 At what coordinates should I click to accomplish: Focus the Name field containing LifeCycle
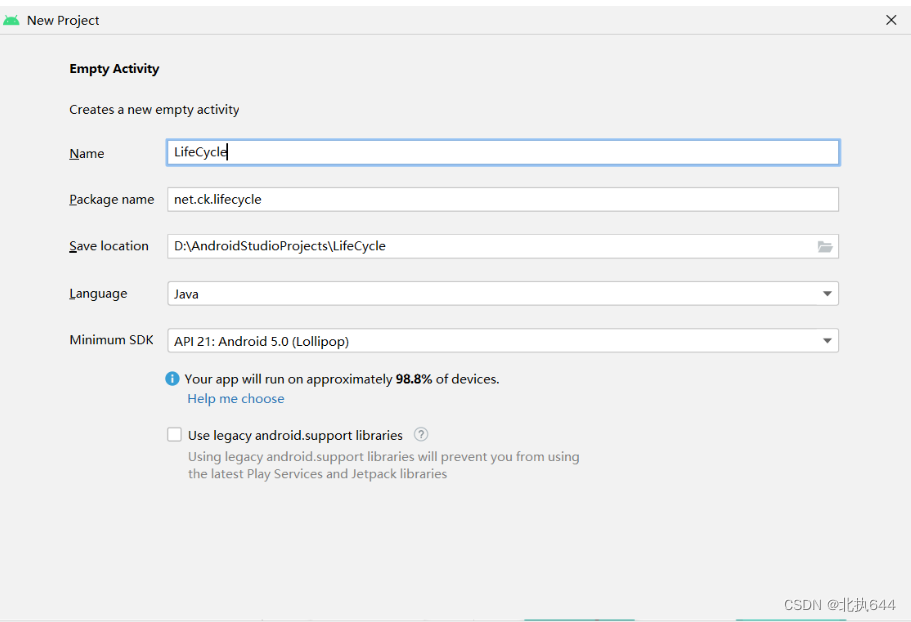tap(503, 153)
